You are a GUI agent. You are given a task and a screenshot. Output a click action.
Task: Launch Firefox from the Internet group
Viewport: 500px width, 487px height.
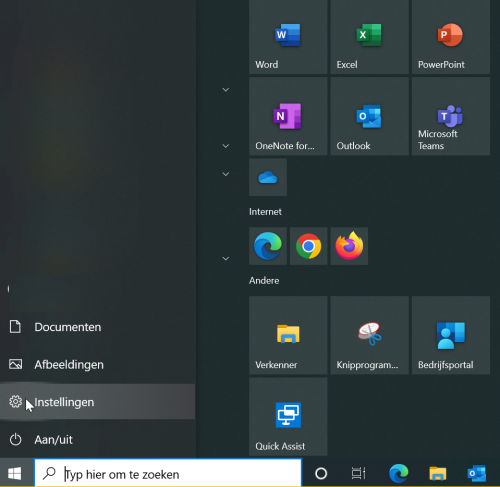point(349,246)
